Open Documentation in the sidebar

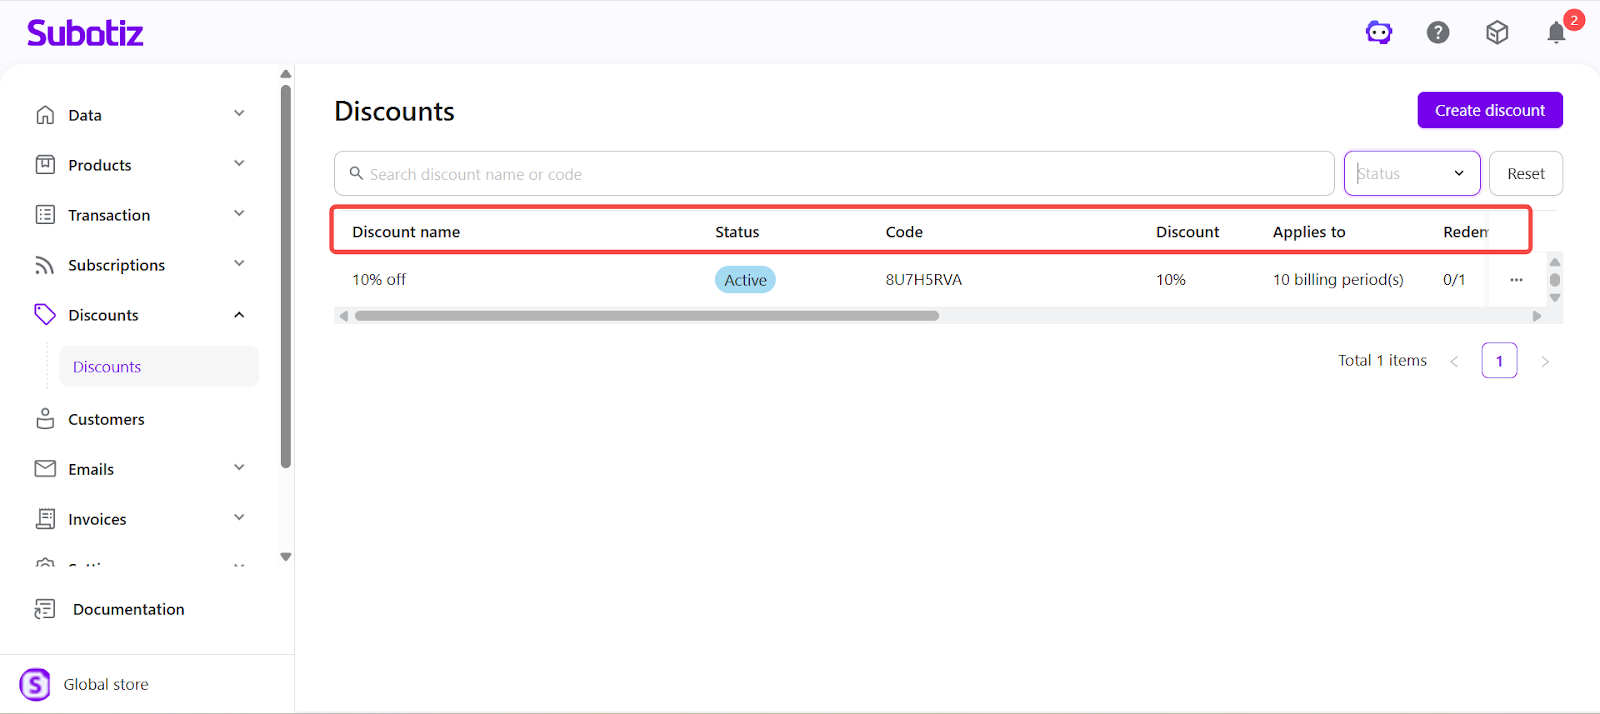[128, 609]
